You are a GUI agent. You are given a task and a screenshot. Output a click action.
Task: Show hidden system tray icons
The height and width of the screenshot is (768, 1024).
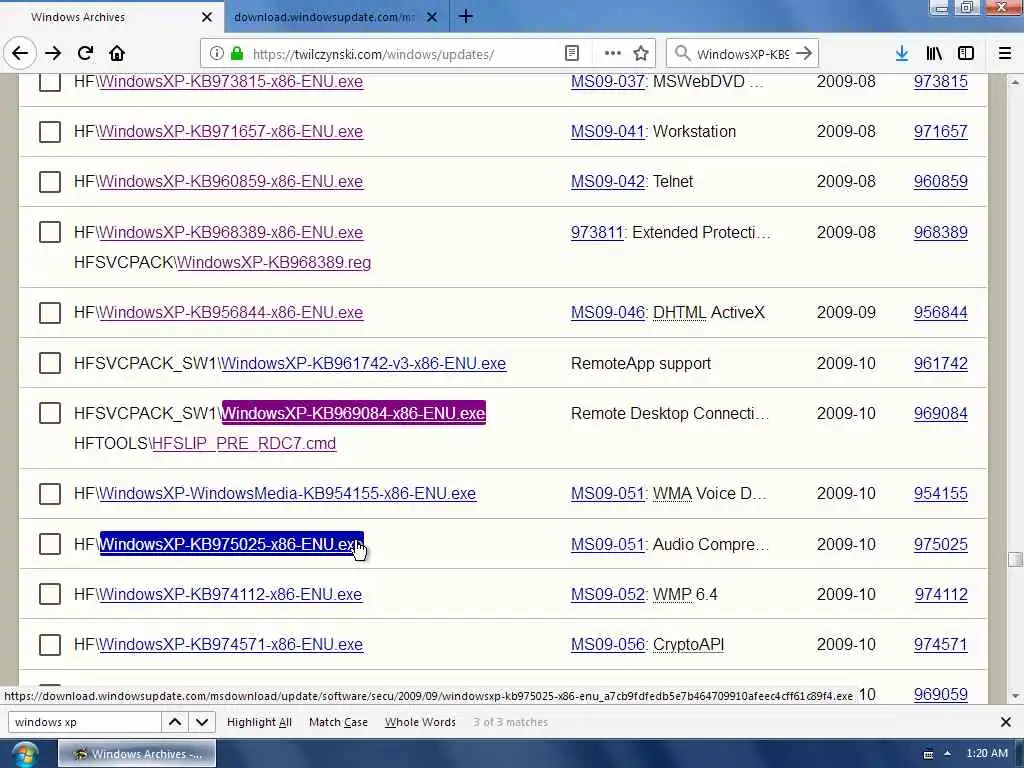click(x=947, y=754)
